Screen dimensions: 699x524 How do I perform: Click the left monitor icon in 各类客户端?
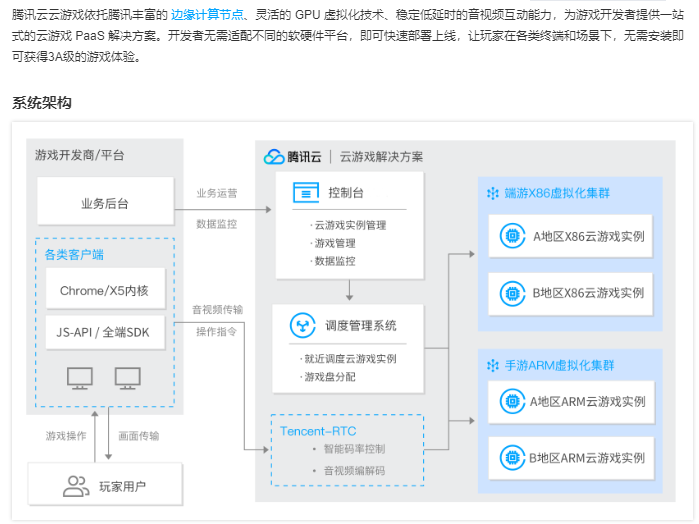coord(80,378)
